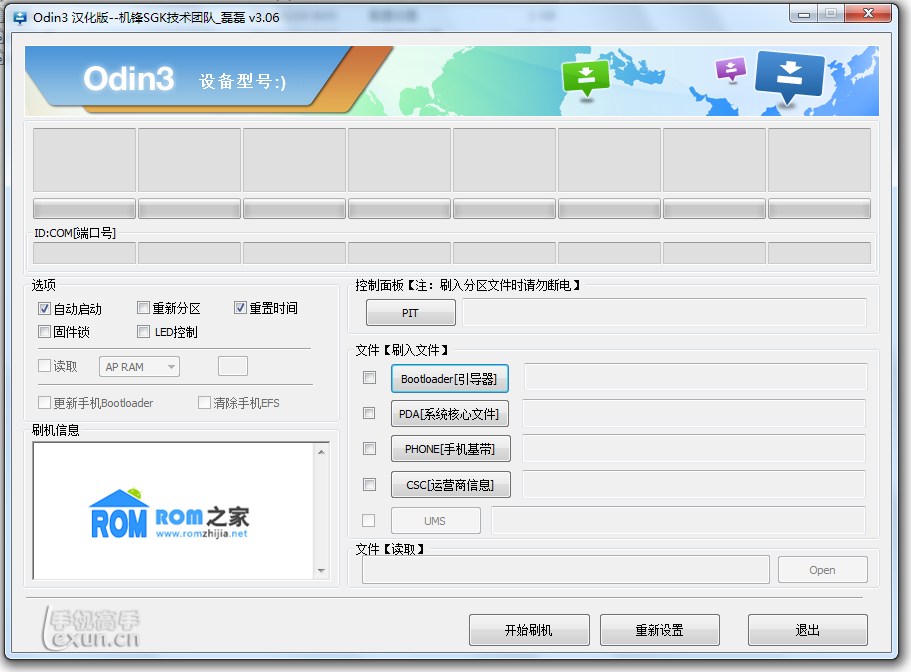Minimize the Odin3 window
This screenshot has width=911, height=672.
tap(804, 15)
